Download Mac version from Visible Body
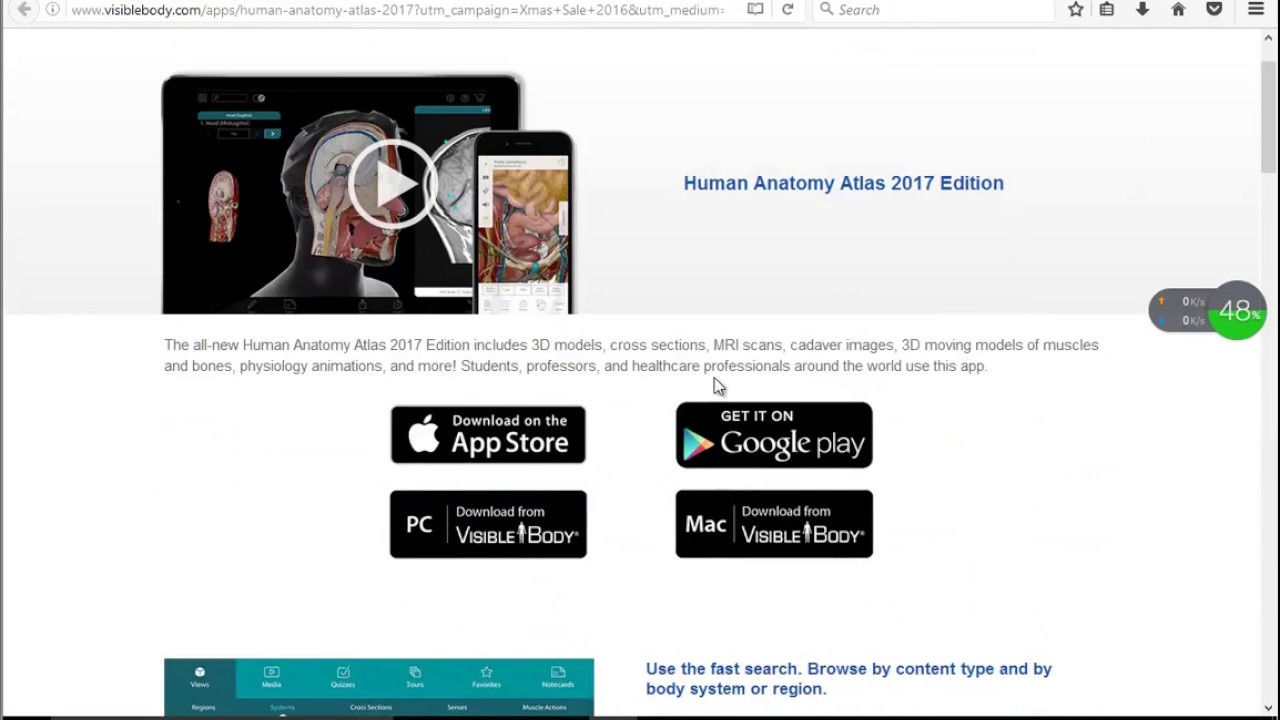 coord(774,524)
